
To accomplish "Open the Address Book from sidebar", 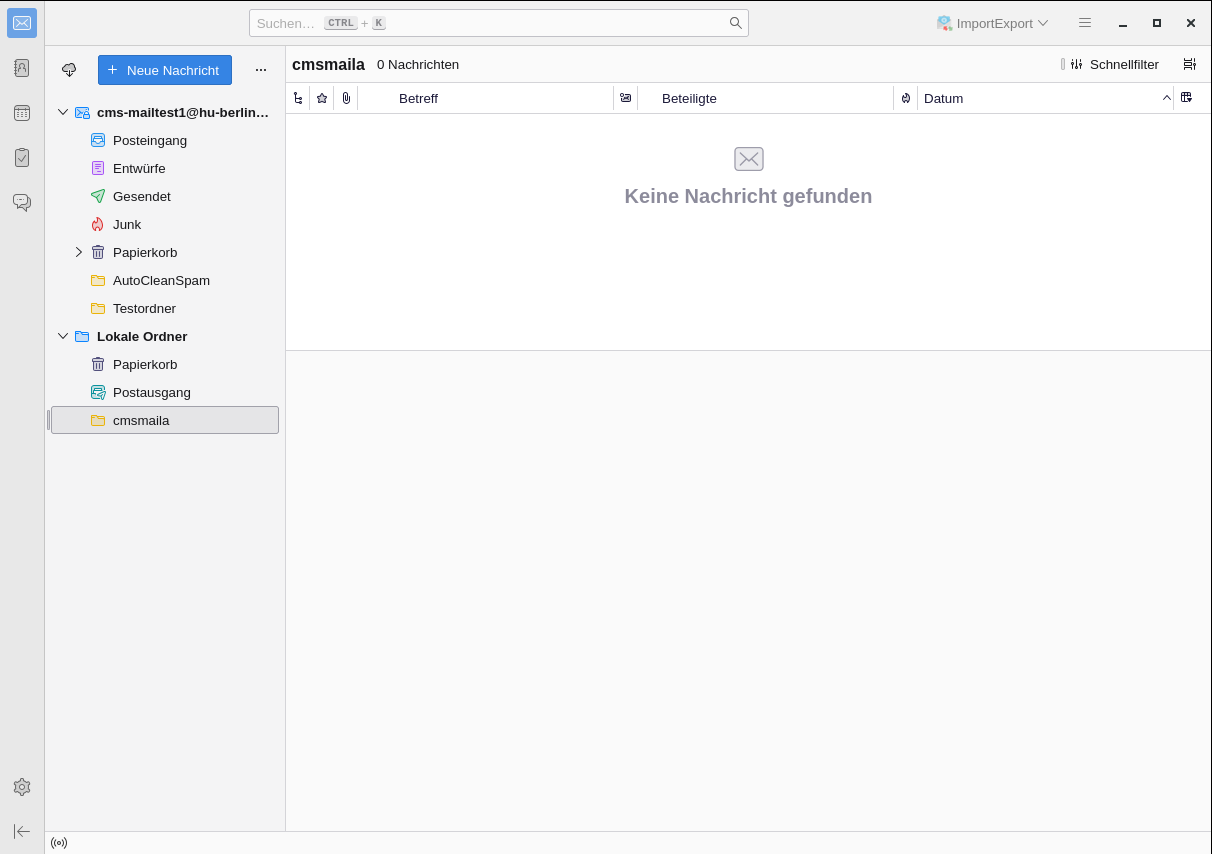I will (22, 68).
